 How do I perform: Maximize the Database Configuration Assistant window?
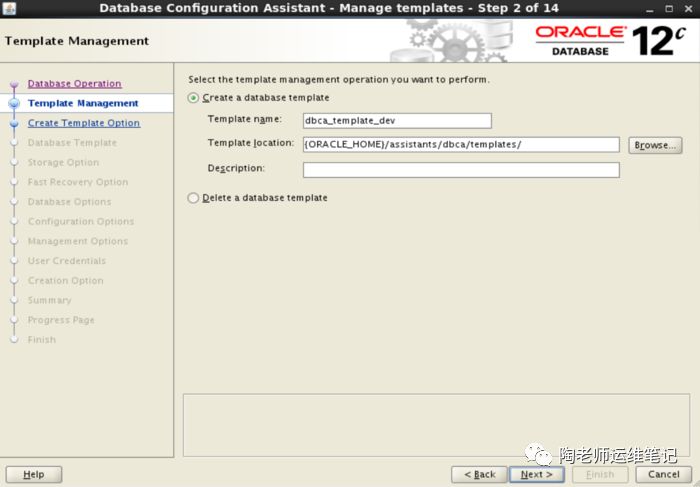pyautogui.click(x=669, y=9)
